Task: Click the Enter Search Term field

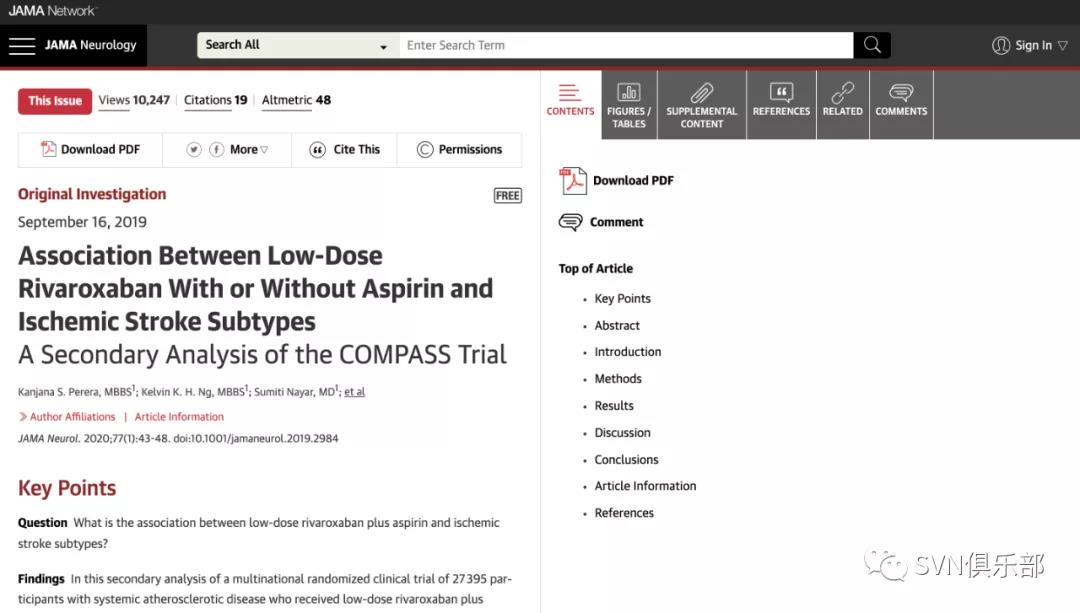Action: pos(626,45)
